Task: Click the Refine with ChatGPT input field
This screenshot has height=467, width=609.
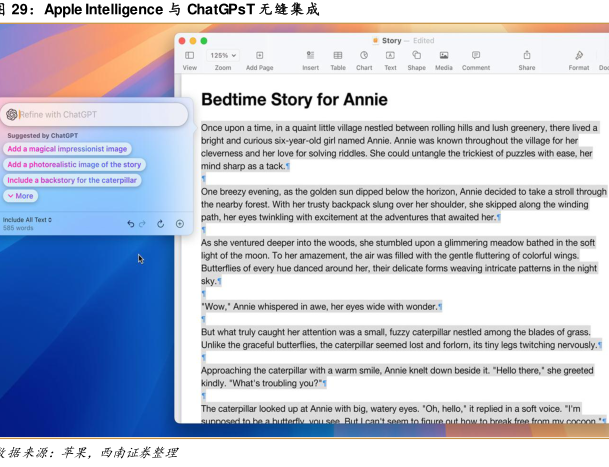Action: tap(100, 115)
